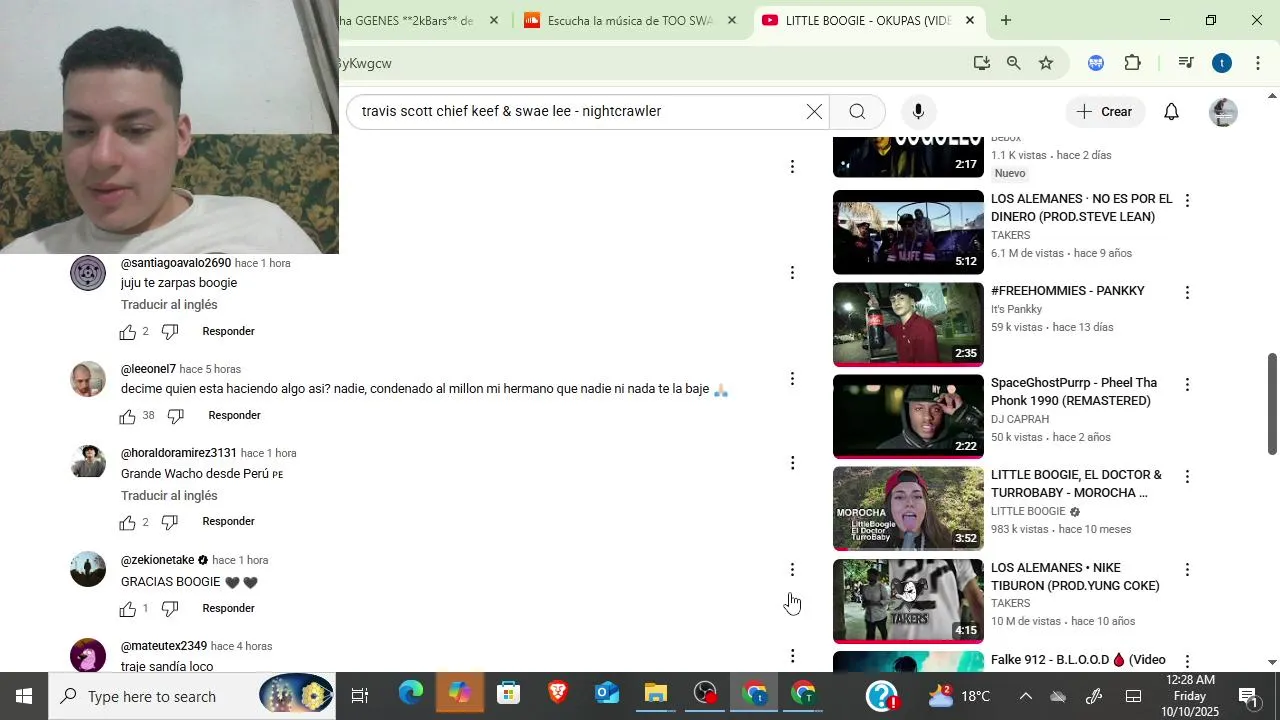Like the GRACIAS BOOGIE comment
The height and width of the screenshot is (720, 1280).
(127, 609)
